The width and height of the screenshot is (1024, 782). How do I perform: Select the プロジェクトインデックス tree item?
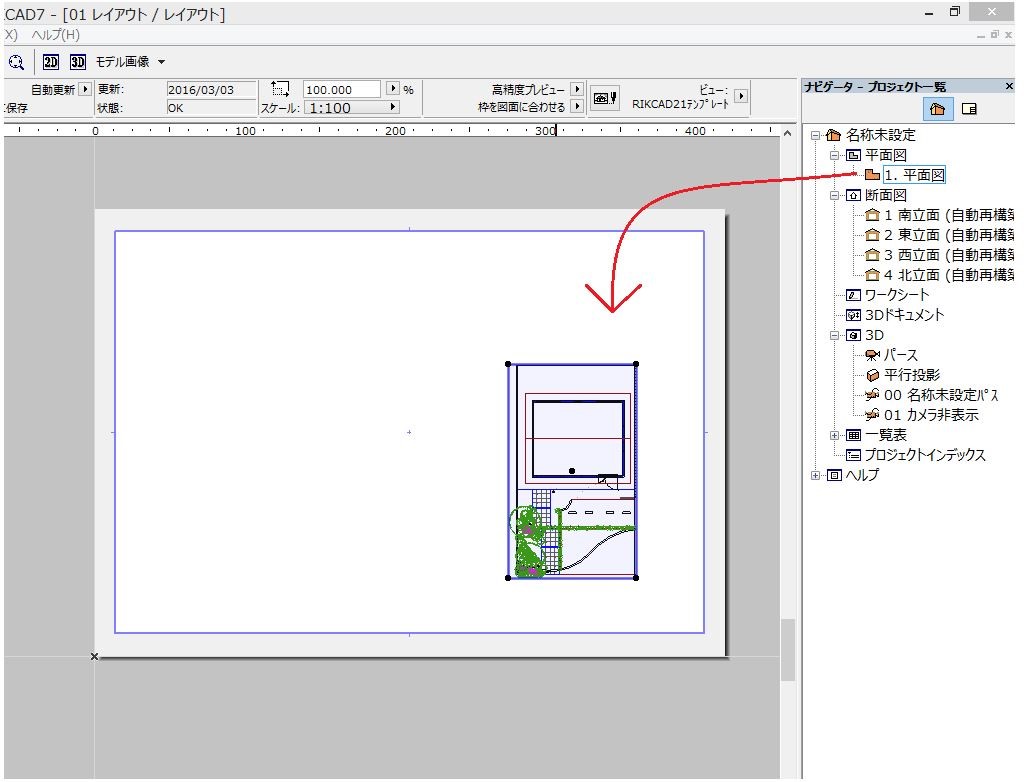pyautogui.click(x=925, y=455)
